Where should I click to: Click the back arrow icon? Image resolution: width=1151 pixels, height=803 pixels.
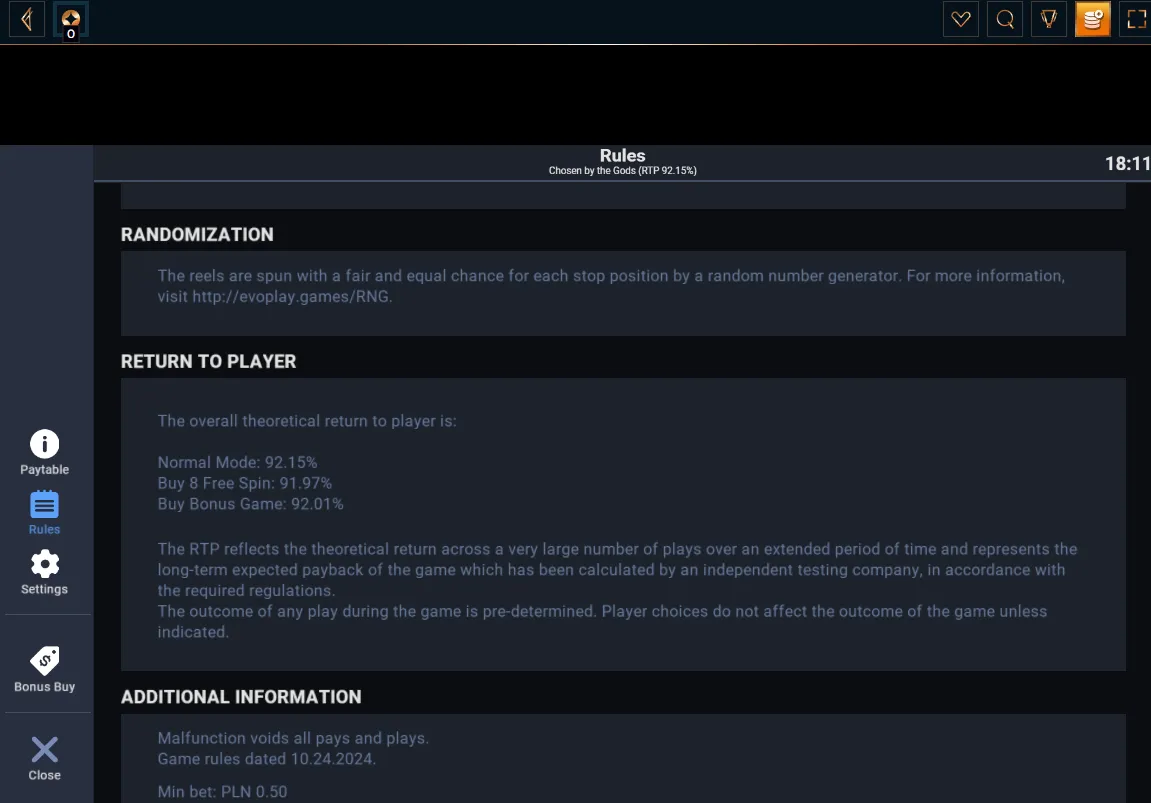(x=27, y=19)
